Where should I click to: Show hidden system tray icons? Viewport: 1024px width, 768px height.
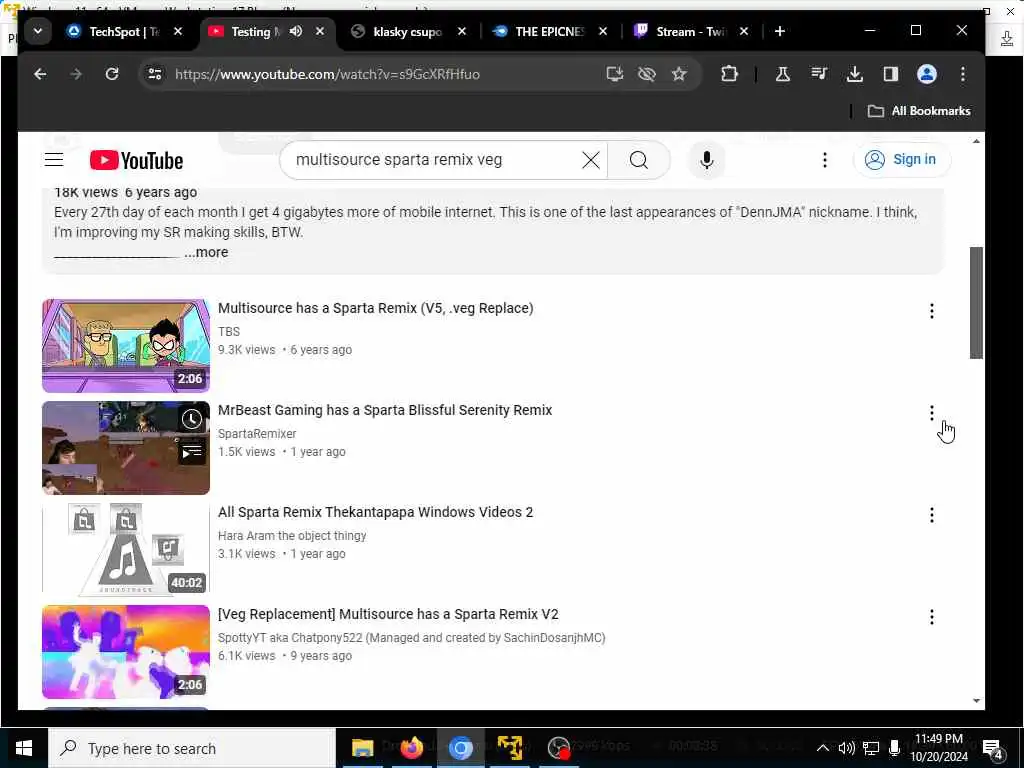coord(823,748)
